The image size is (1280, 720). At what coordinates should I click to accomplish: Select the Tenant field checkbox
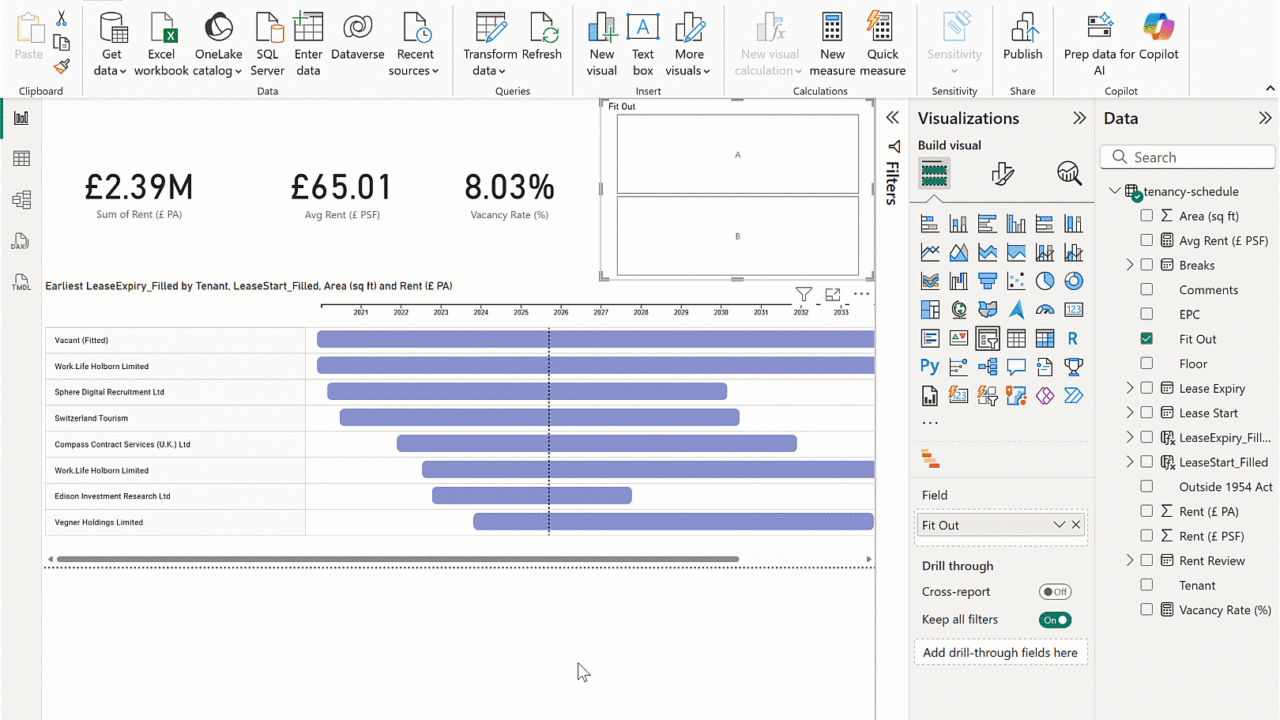pyautogui.click(x=1147, y=585)
